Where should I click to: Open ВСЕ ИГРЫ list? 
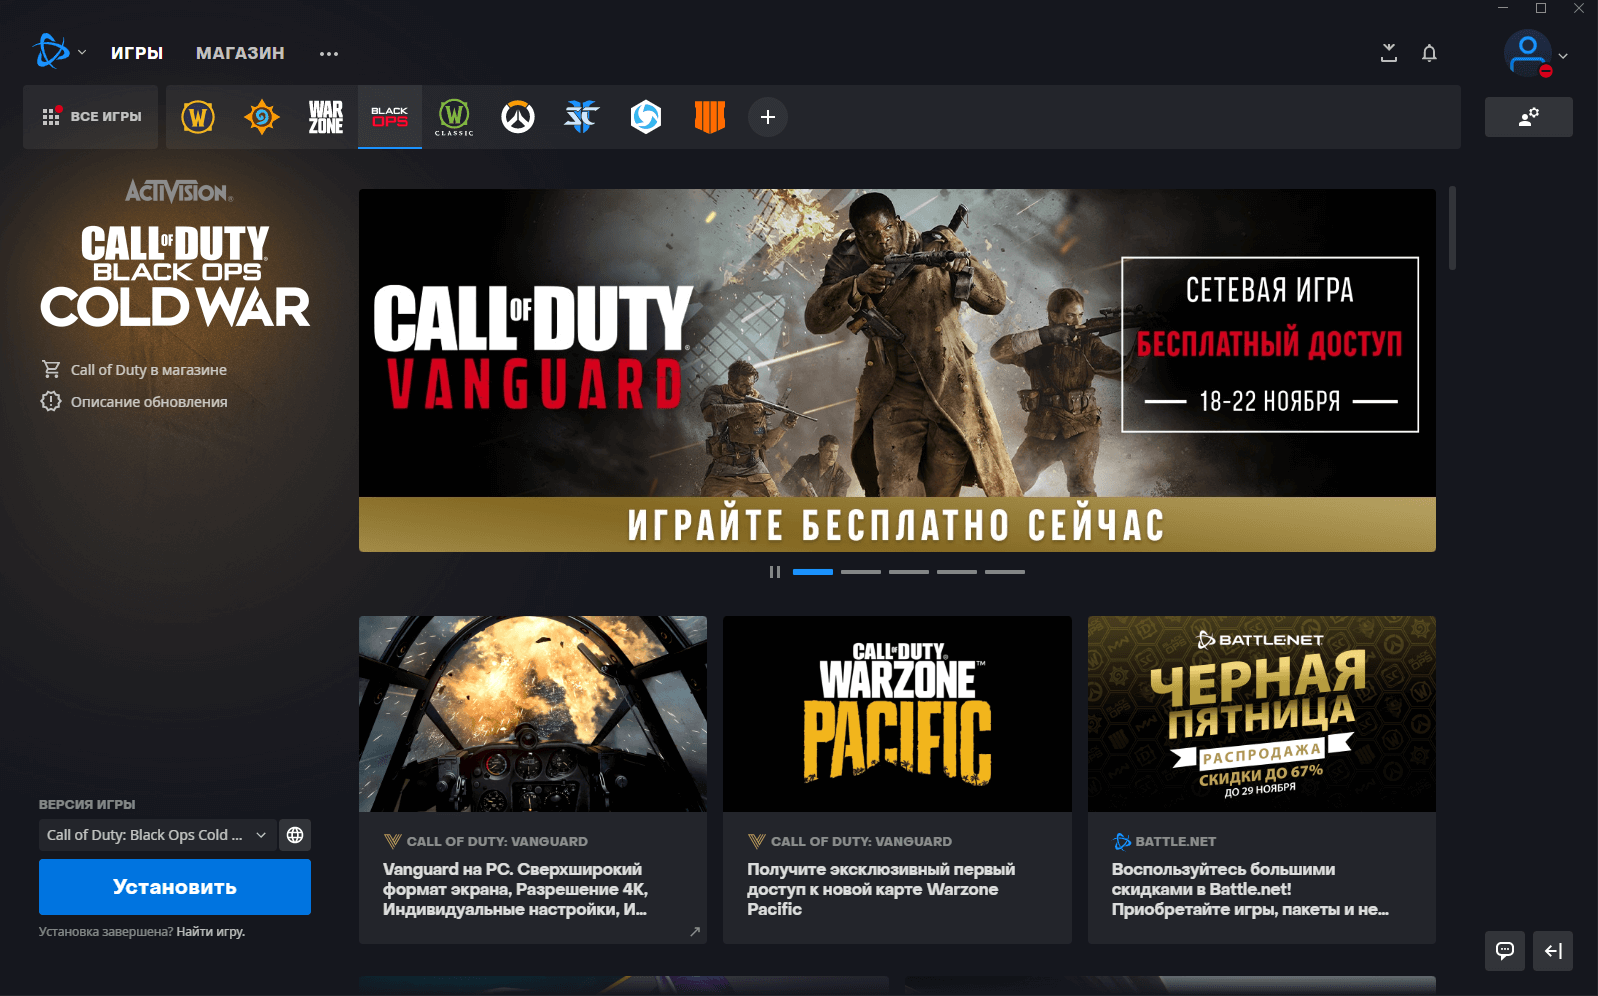click(91, 117)
